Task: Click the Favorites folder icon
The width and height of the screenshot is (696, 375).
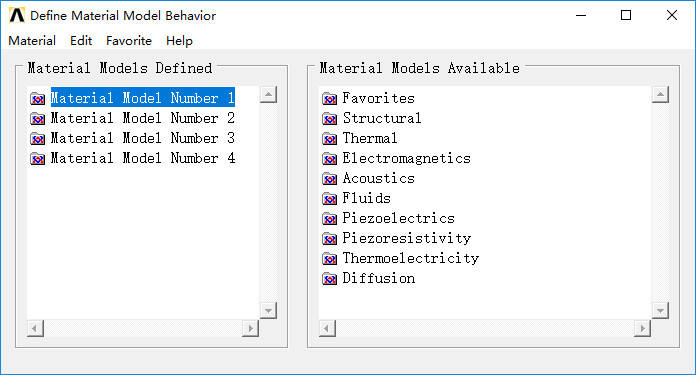Action: click(329, 99)
